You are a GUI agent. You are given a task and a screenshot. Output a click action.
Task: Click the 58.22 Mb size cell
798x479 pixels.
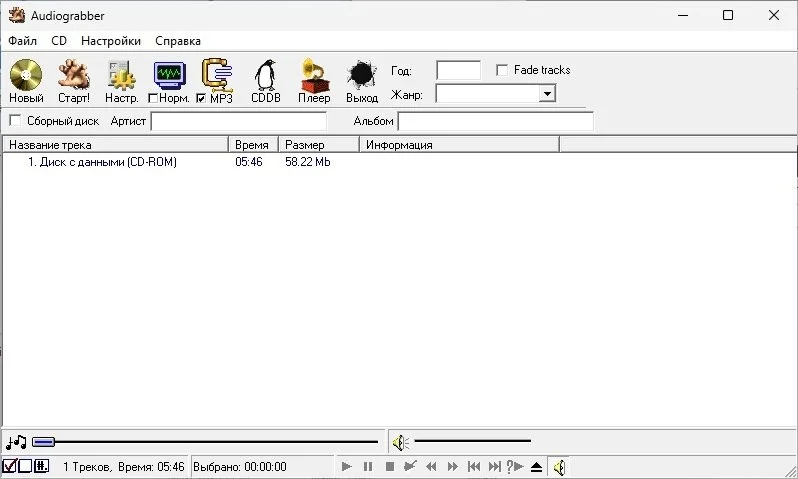pyautogui.click(x=307, y=162)
